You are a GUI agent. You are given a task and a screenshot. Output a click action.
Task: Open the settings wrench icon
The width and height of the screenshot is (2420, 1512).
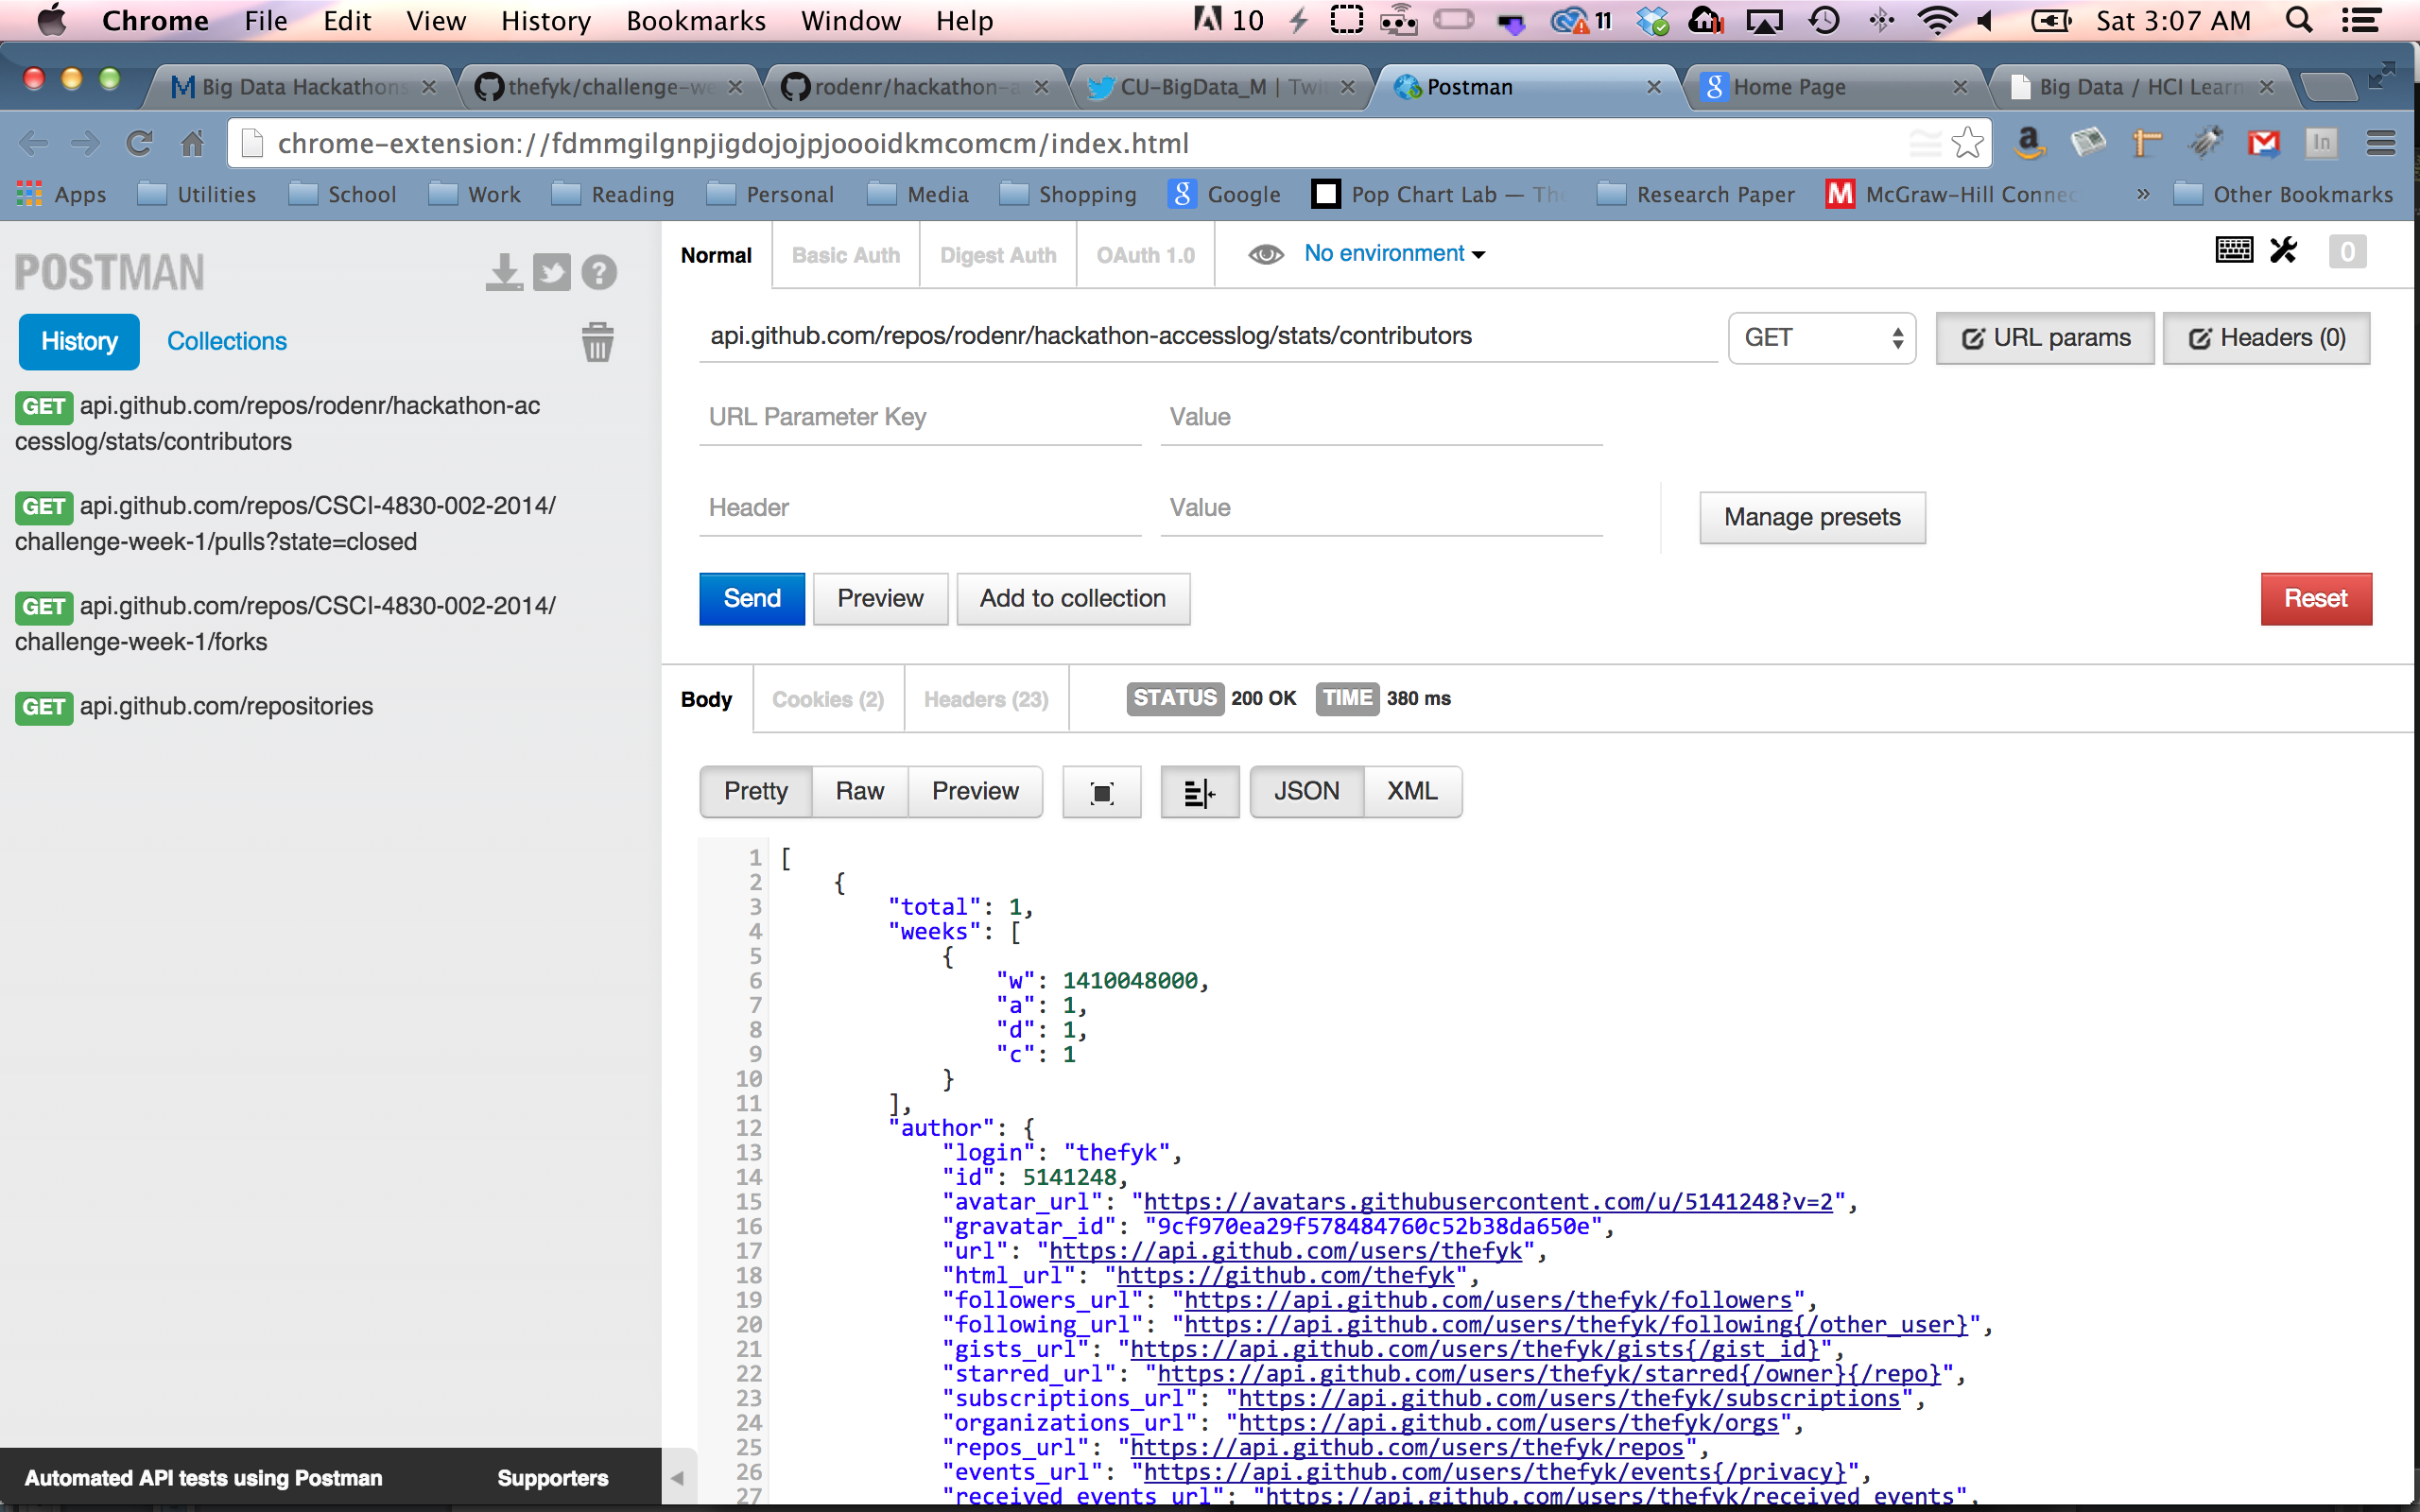pyautogui.click(x=2284, y=250)
